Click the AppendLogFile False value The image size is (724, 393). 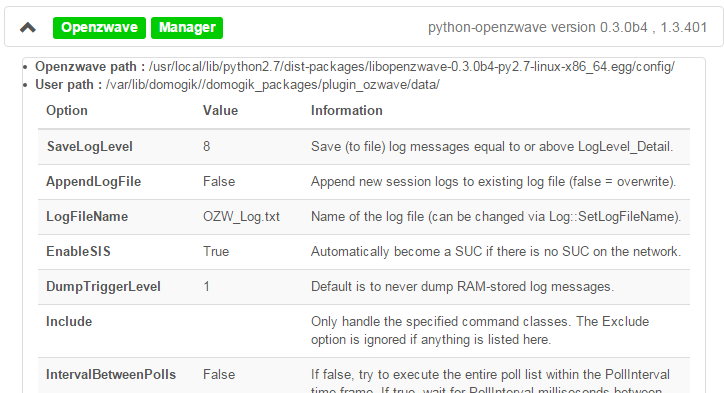219,181
